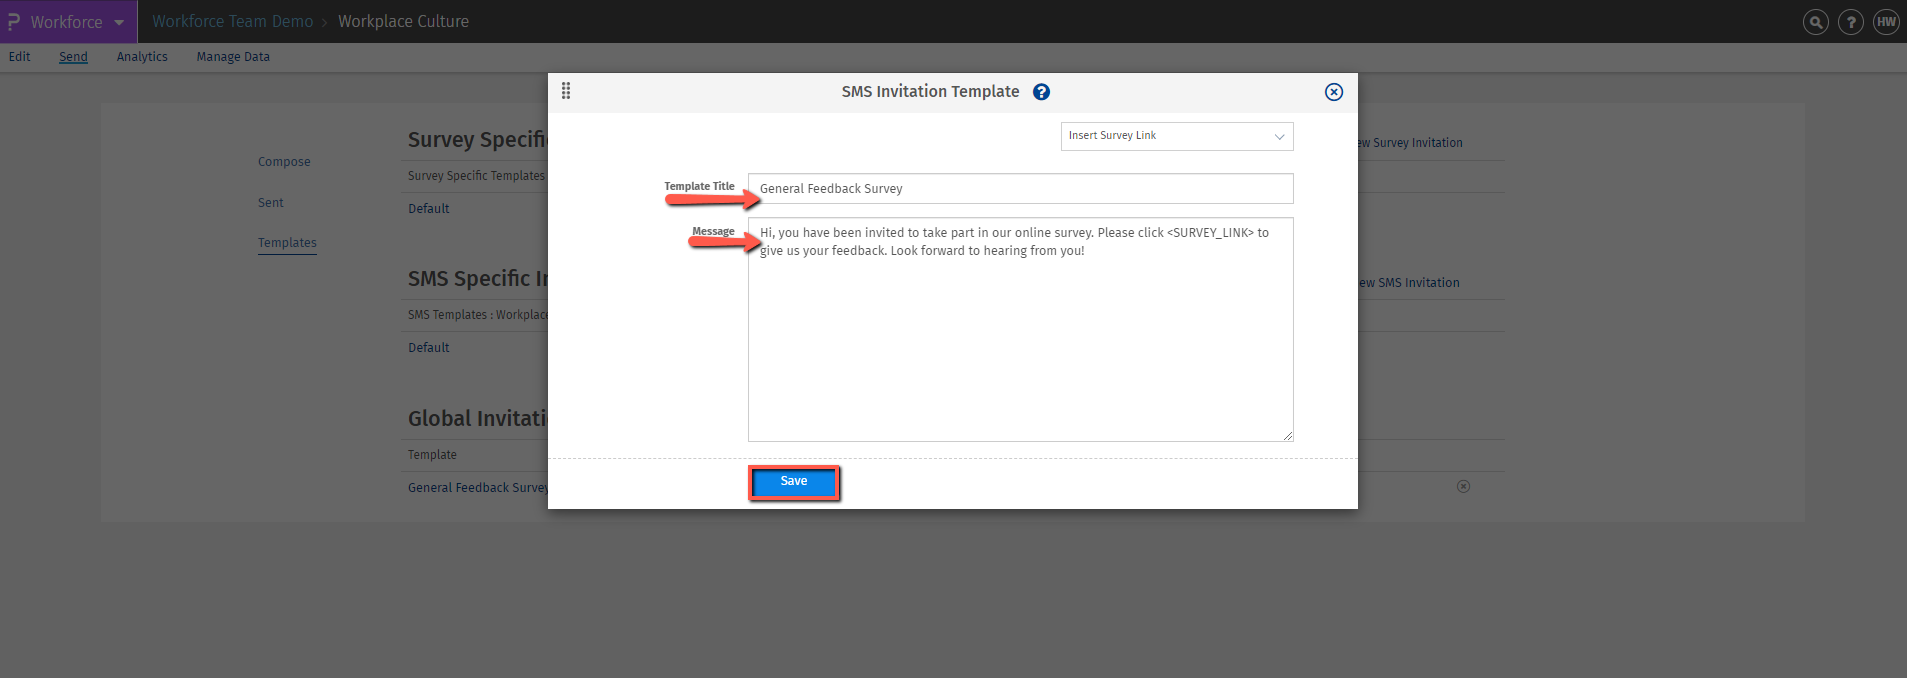Click inside the Message text area
Image resolution: width=1907 pixels, height=678 pixels.
tap(1020, 330)
